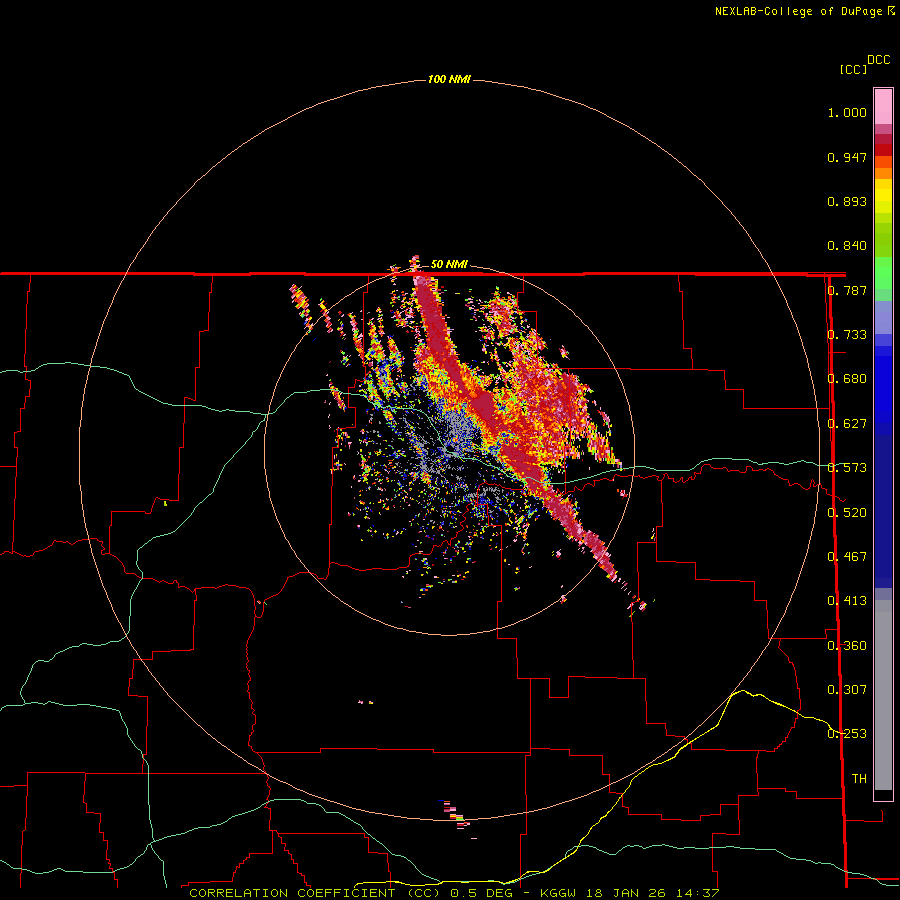Click the 0.840 value on the color scale

click(x=847, y=246)
